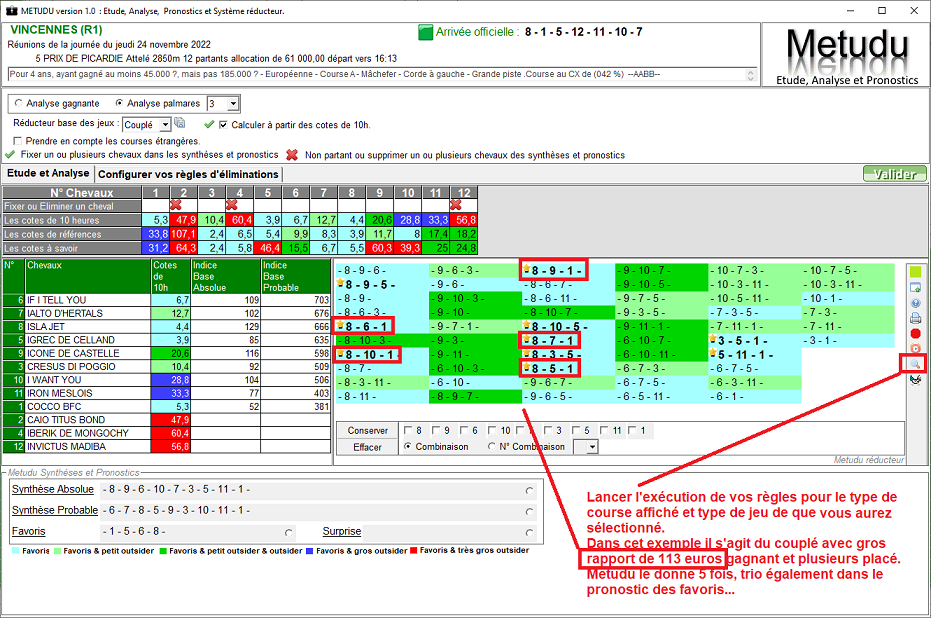931x618 pixels.
Task: Select the ICONE DE CASTELLE row
Action: tap(166, 353)
